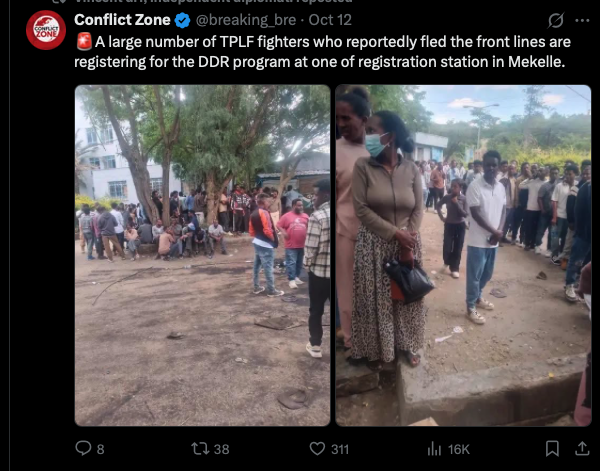This screenshot has width=600, height=471.
Task: Open the Conflict Zone profile avatar
Action: tap(46, 30)
